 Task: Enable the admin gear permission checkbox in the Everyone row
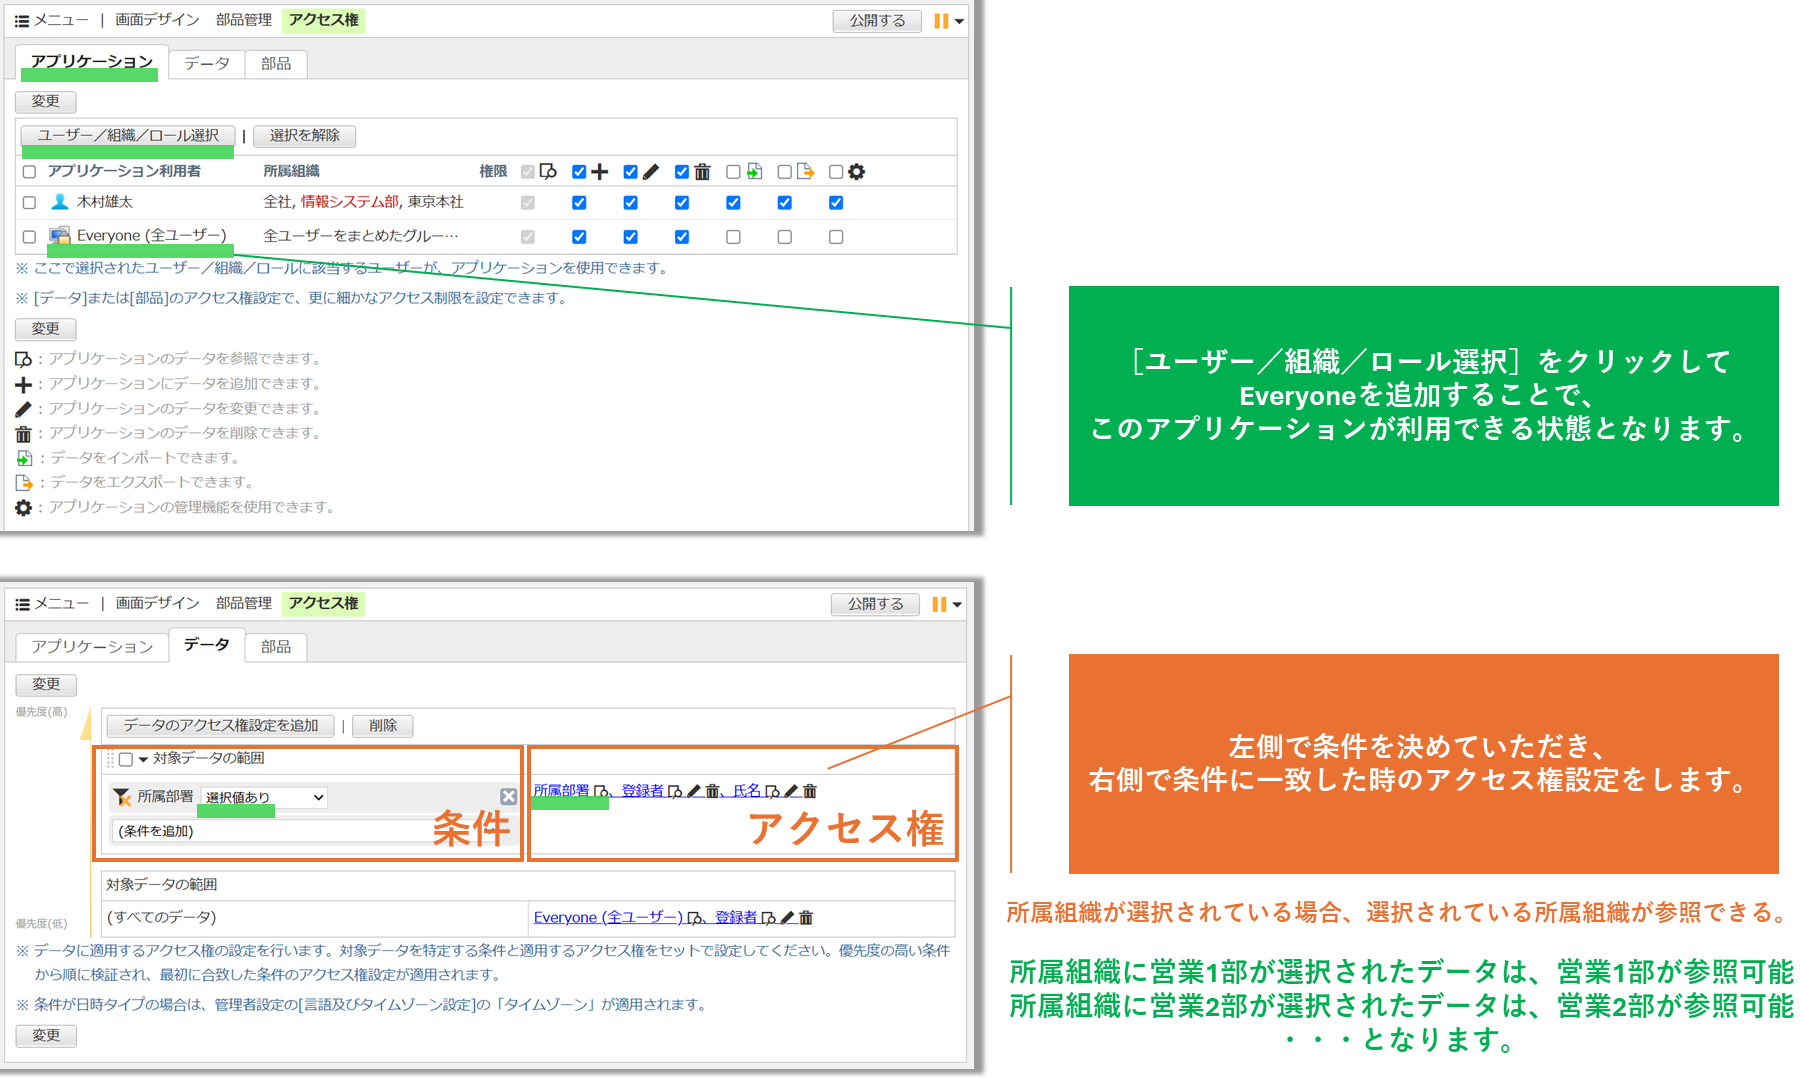click(x=836, y=237)
